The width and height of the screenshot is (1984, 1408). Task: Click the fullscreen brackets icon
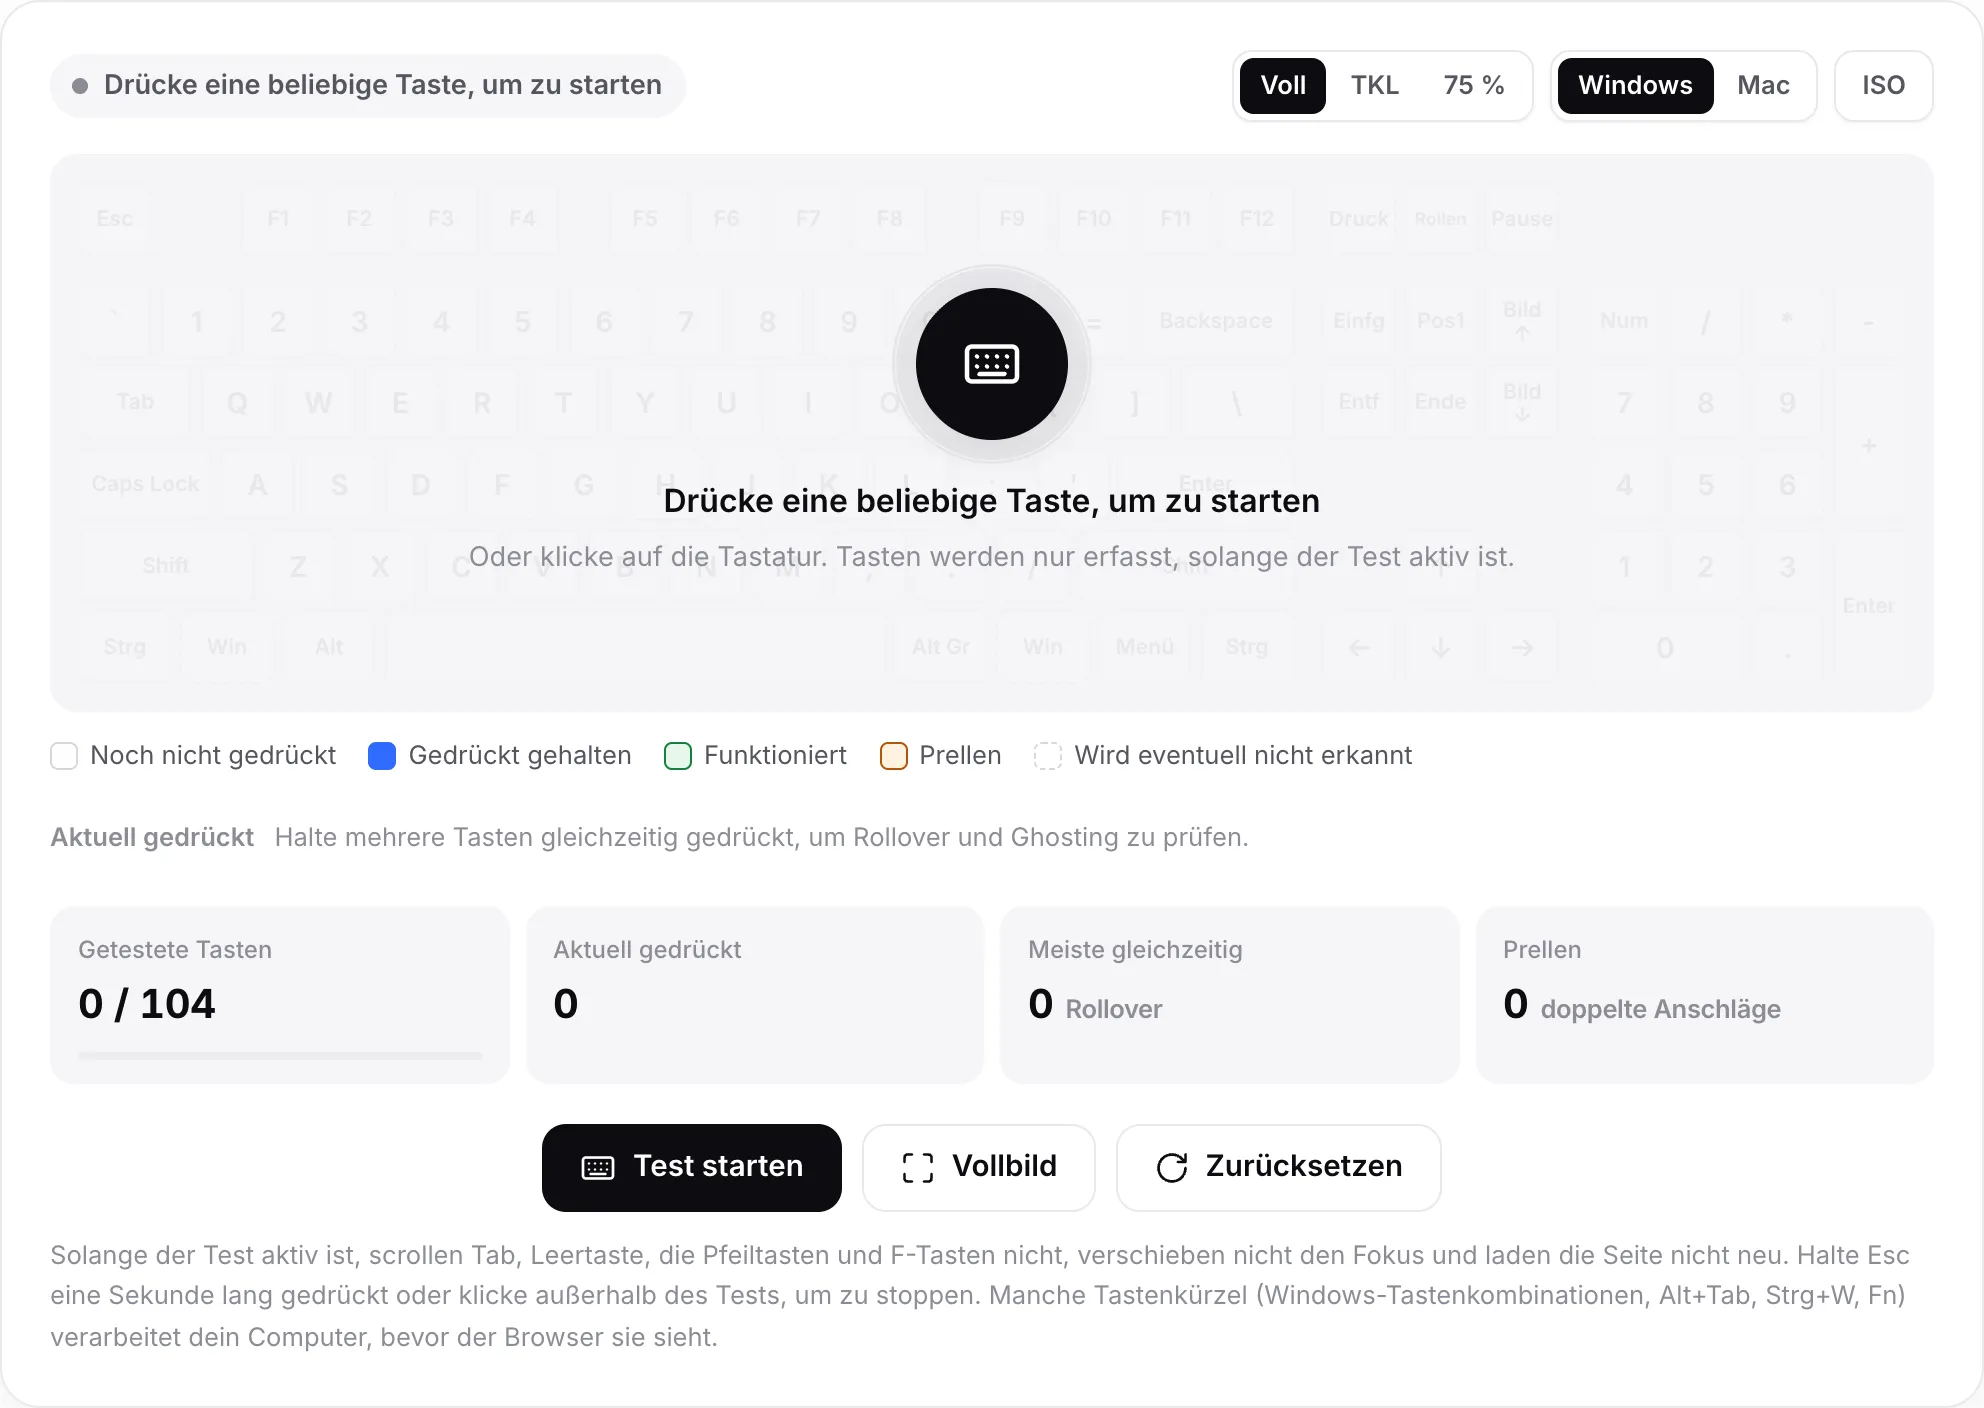coord(917,1167)
